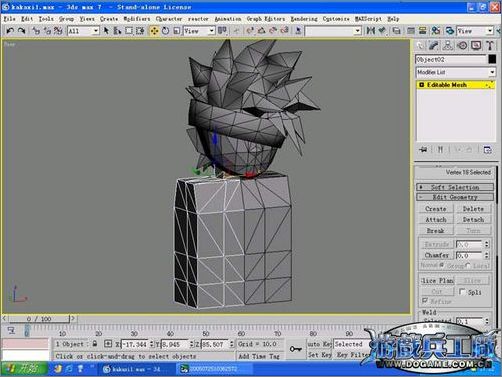502x377 pixels.
Task: Open the Graph Editors menu
Action: tap(266, 19)
